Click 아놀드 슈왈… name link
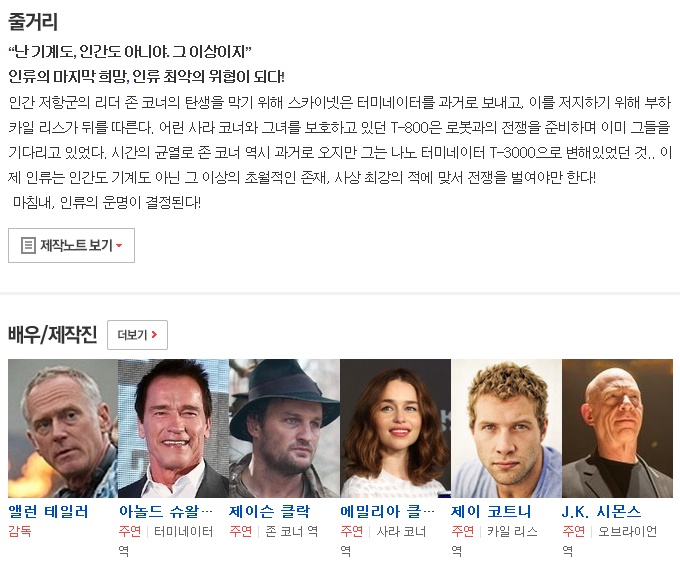680x566 pixels. (166, 511)
